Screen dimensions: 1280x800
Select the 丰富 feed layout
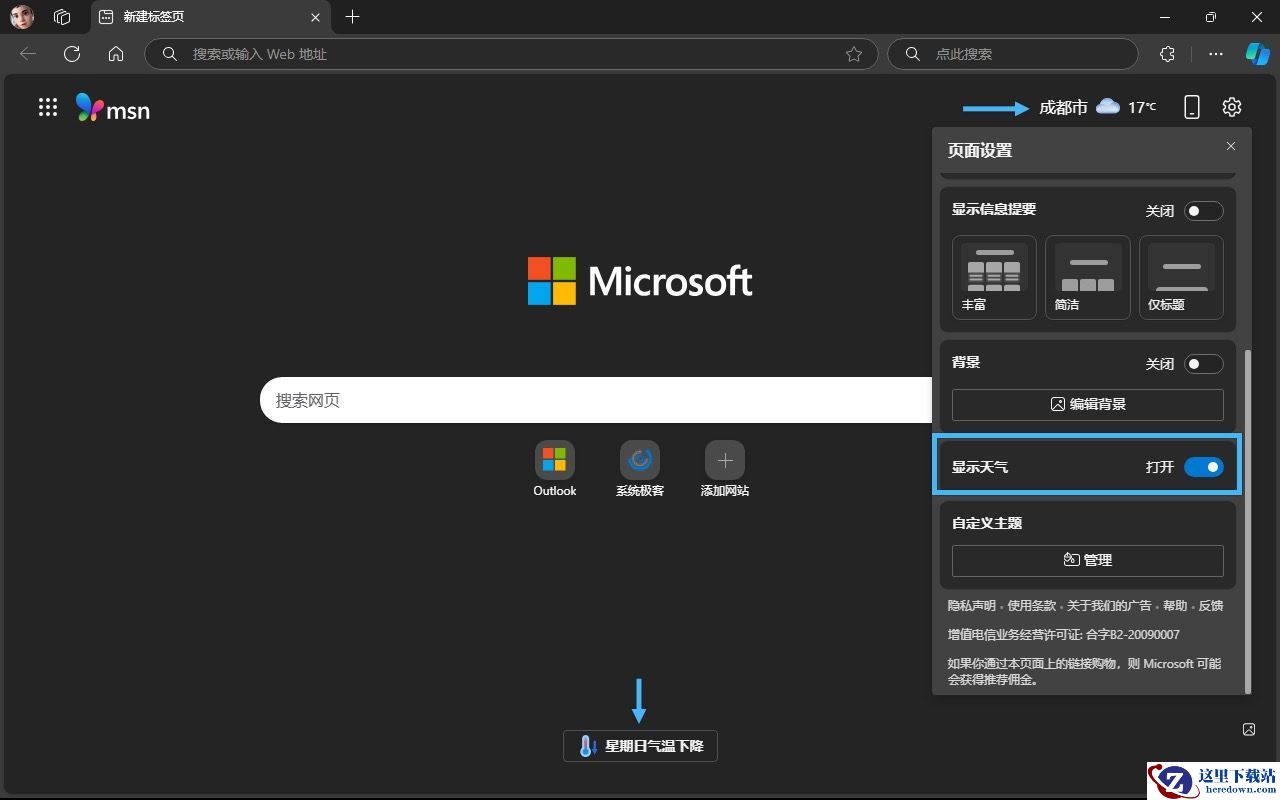(x=994, y=277)
